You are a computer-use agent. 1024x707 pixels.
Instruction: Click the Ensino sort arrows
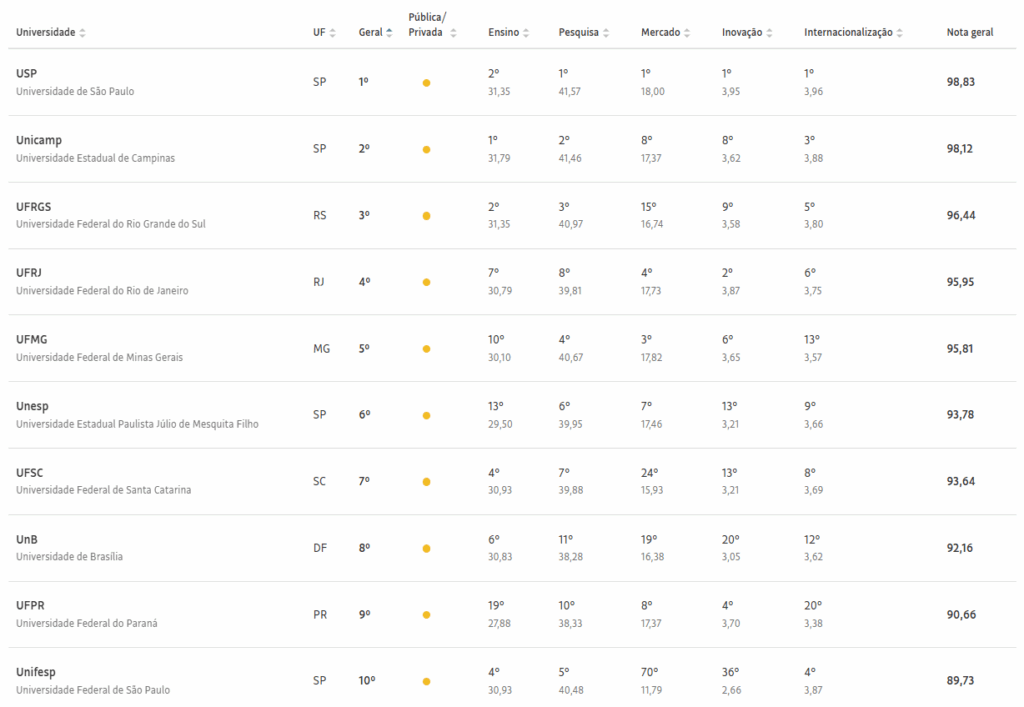coord(526,33)
